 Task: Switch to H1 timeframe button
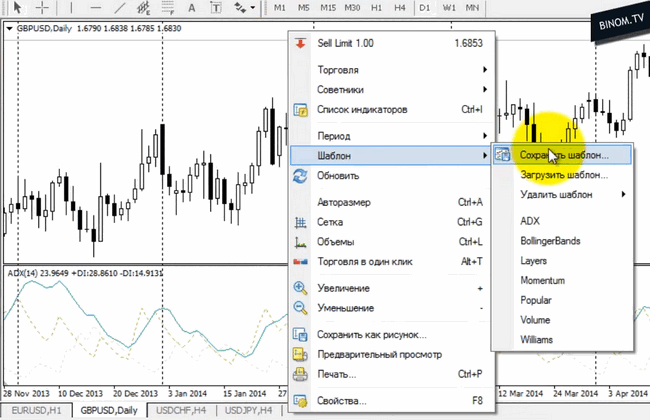pyautogui.click(x=375, y=8)
